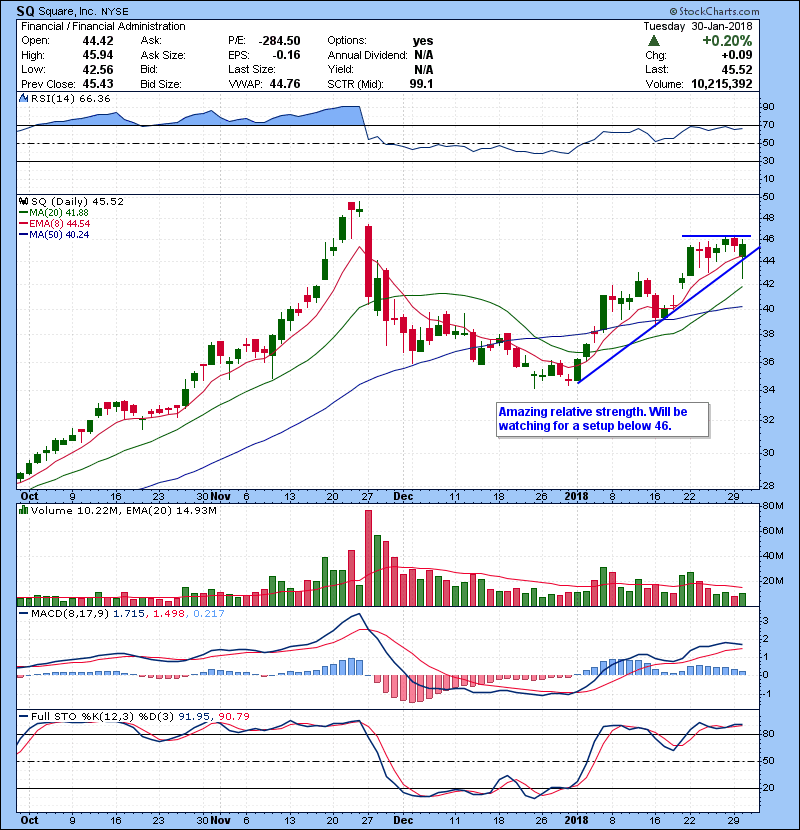Click the Prev Close value 45.43
Image resolution: width=800 pixels, height=830 pixels.
(98, 84)
